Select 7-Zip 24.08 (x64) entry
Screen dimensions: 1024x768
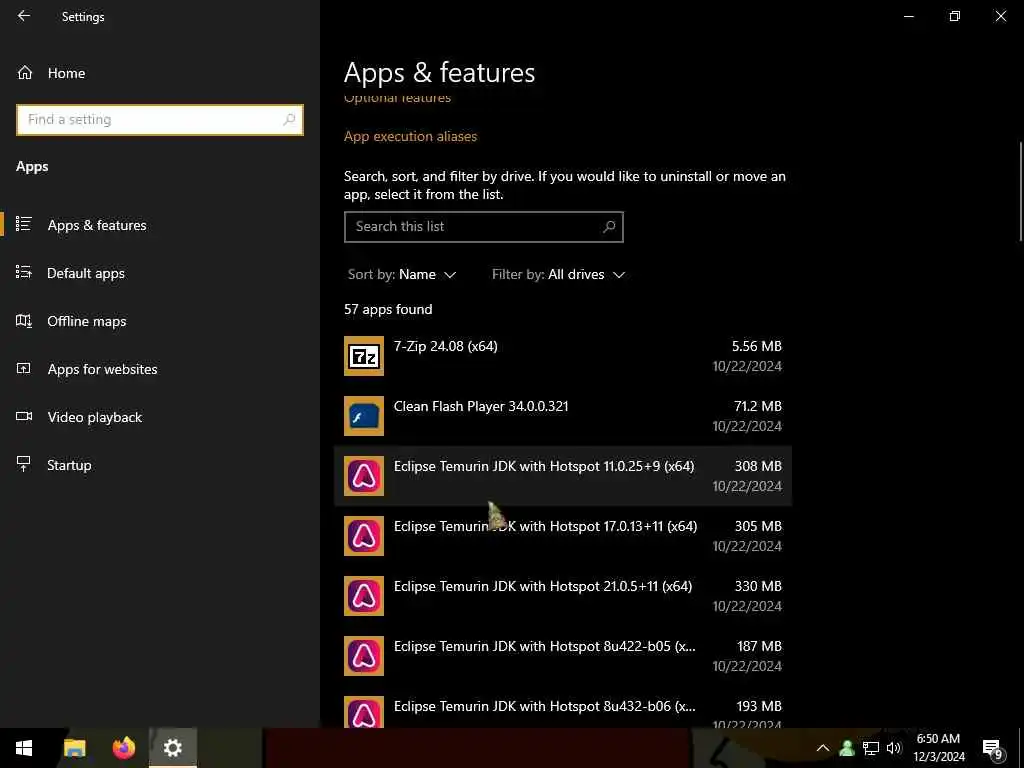(x=563, y=356)
